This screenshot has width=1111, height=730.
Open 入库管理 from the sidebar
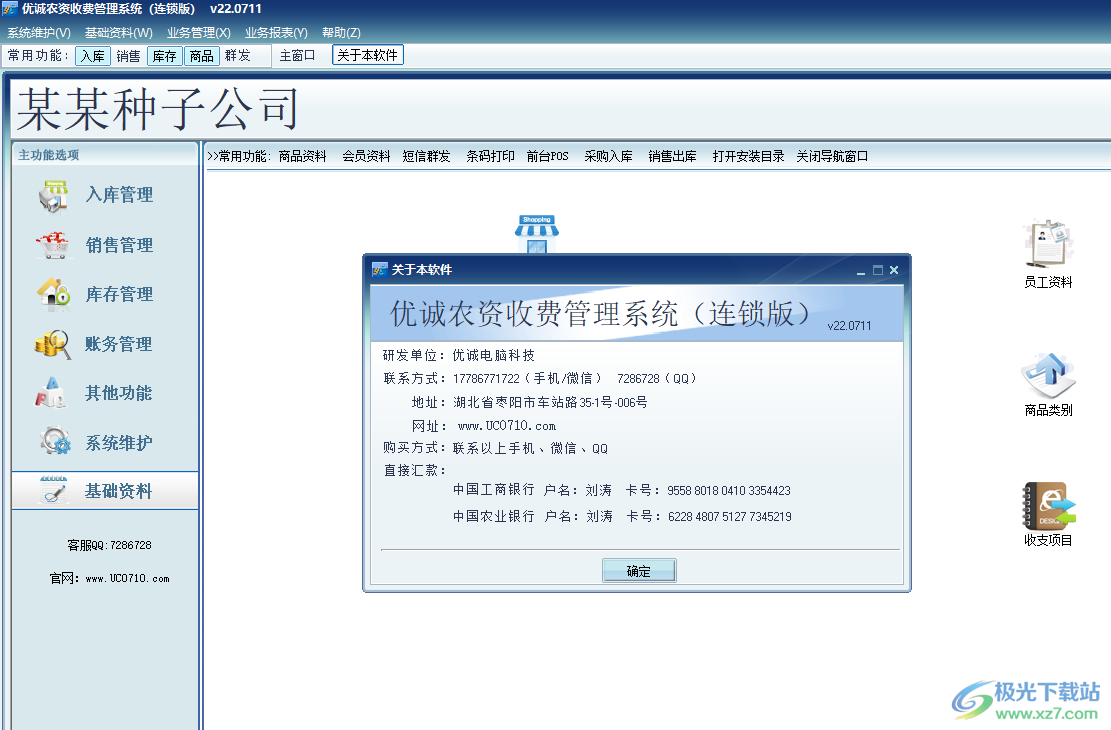click(118, 195)
